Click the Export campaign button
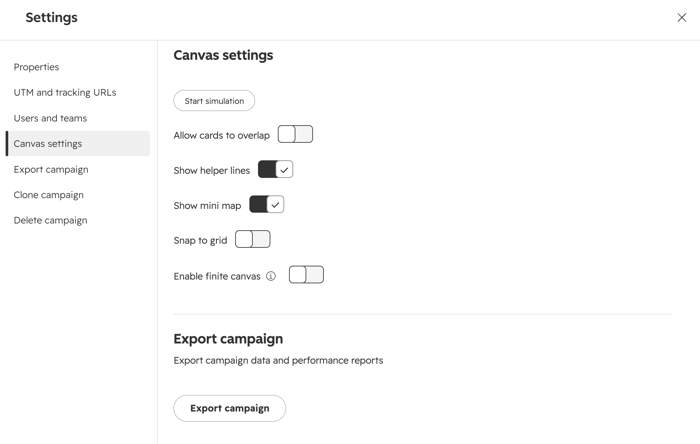Image resolution: width=700 pixels, height=444 pixels. click(229, 408)
